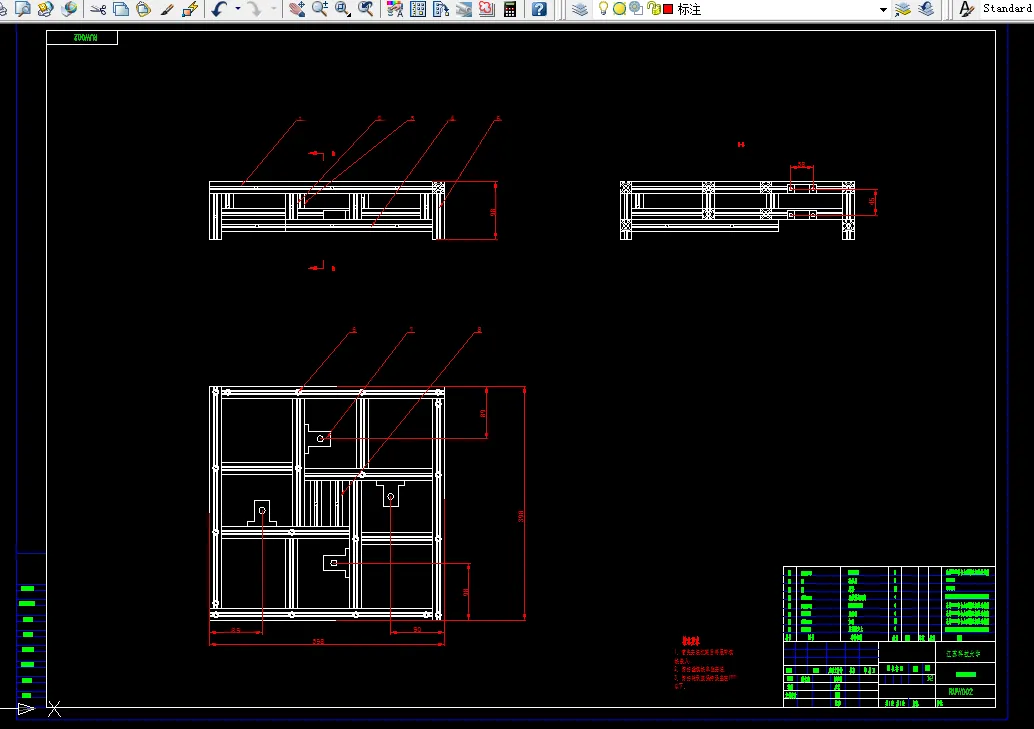This screenshot has width=1034, height=729.
Task: Click the Paste clipboard icon
Action: pos(143,9)
